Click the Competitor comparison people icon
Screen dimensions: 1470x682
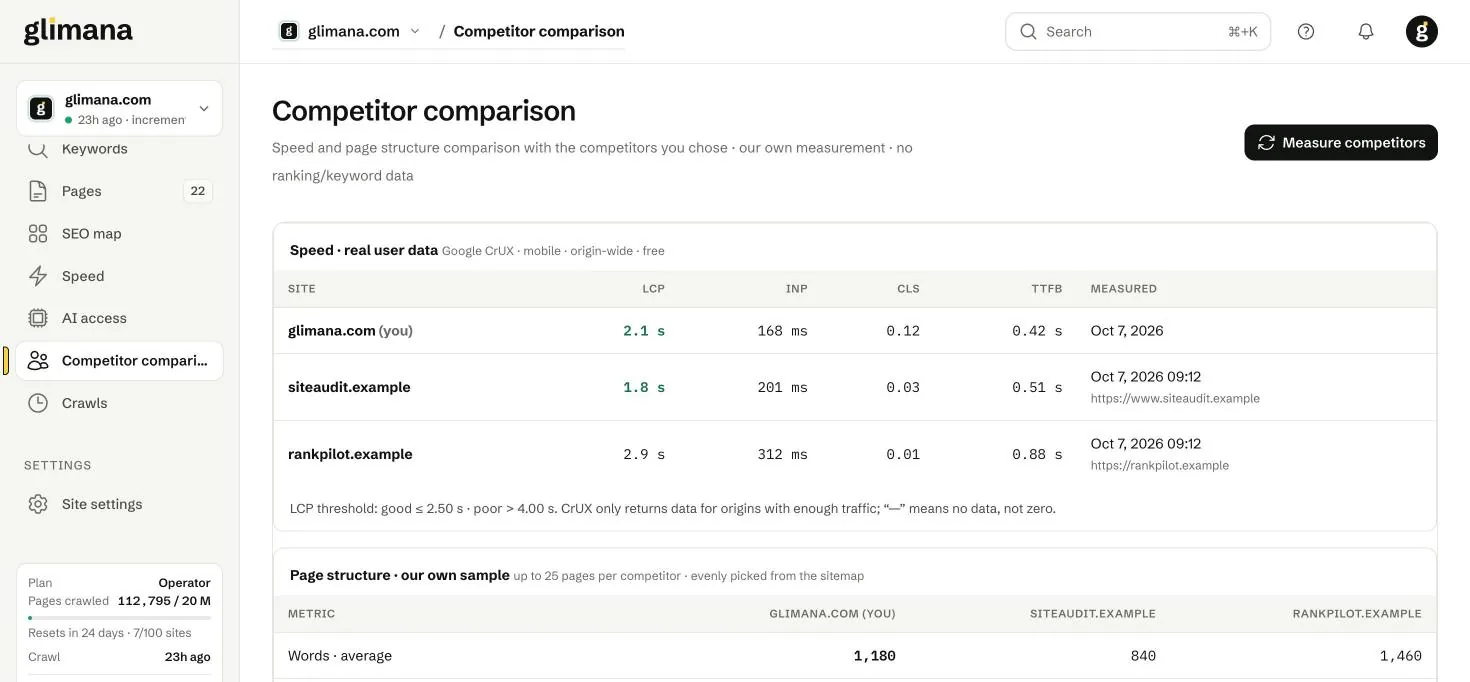pyautogui.click(x=38, y=361)
